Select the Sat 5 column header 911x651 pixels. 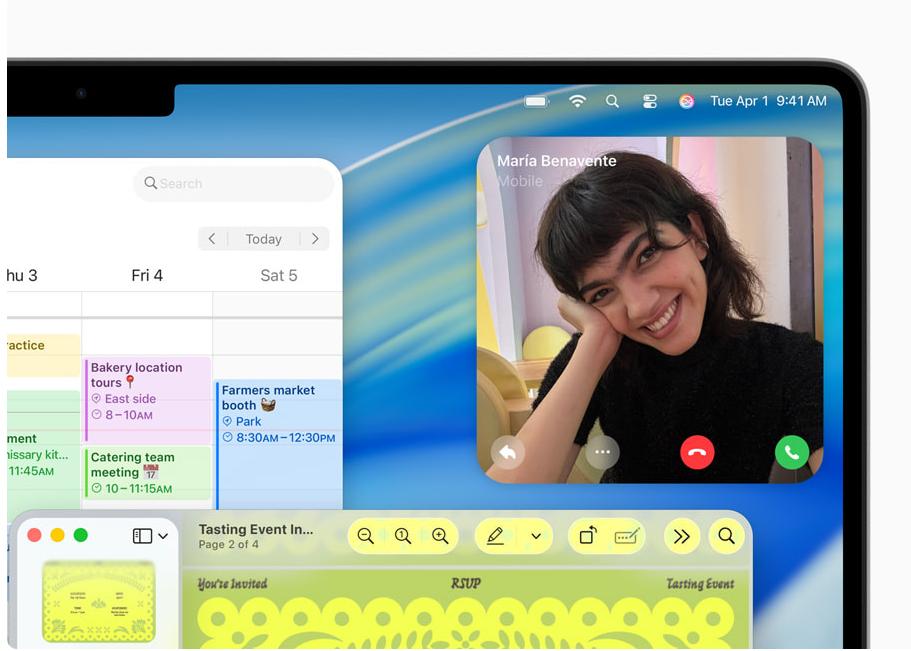point(279,275)
